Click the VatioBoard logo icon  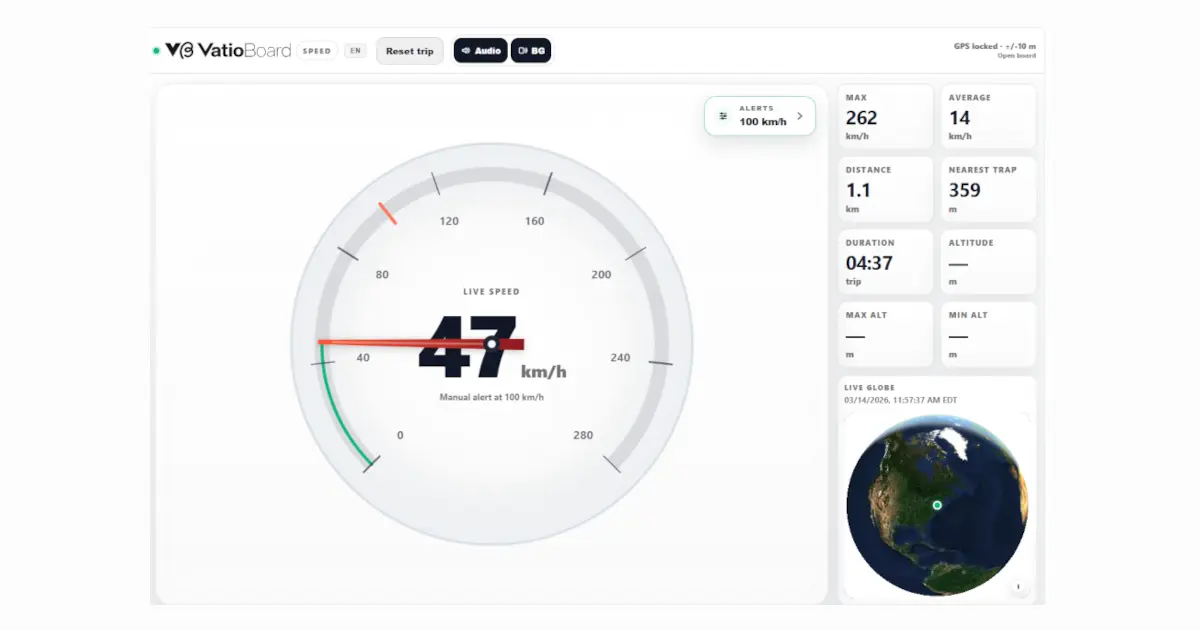179,50
